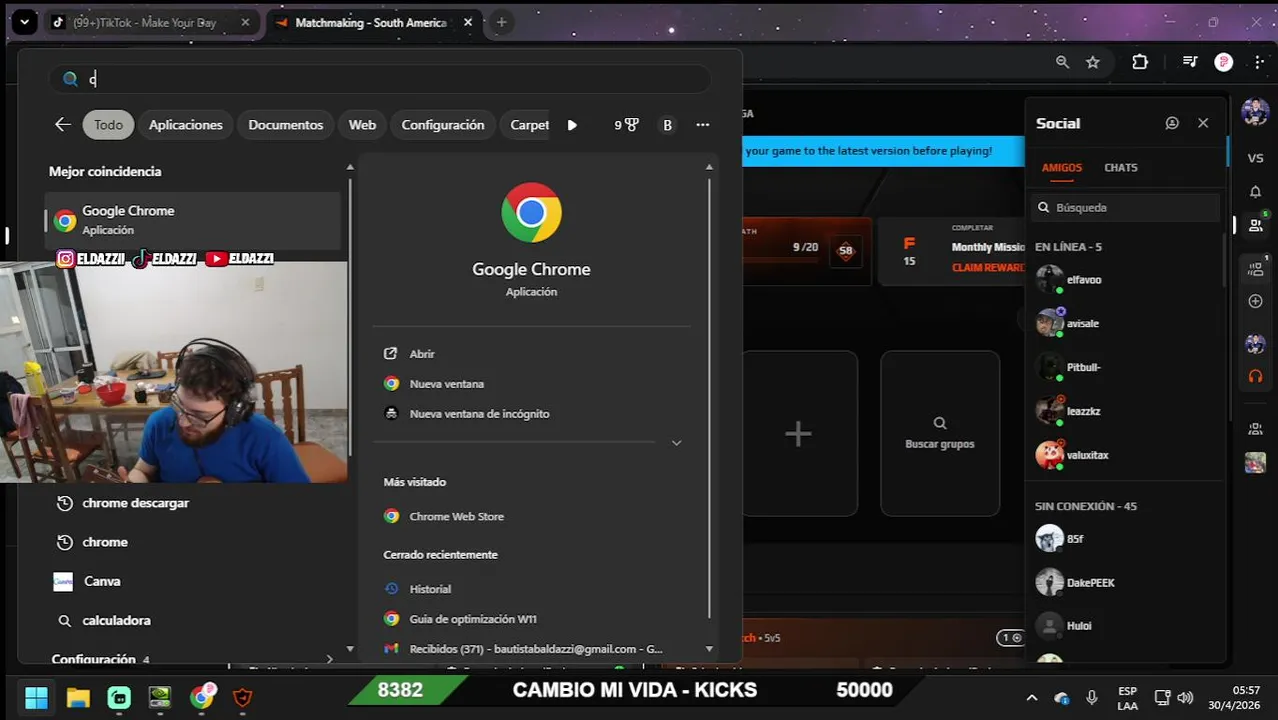Open Google Chrome best match result
This screenshot has width=1278, height=720.
[193, 220]
